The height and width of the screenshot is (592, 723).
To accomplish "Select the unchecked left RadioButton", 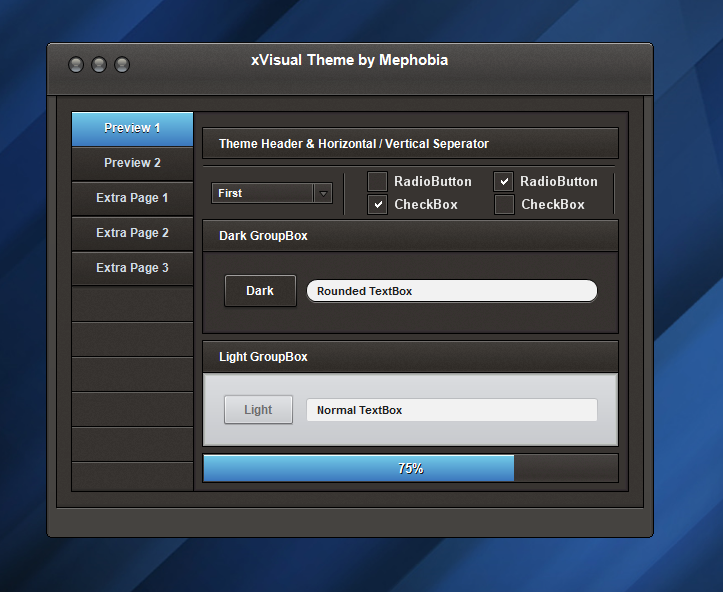I will tap(378, 181).
